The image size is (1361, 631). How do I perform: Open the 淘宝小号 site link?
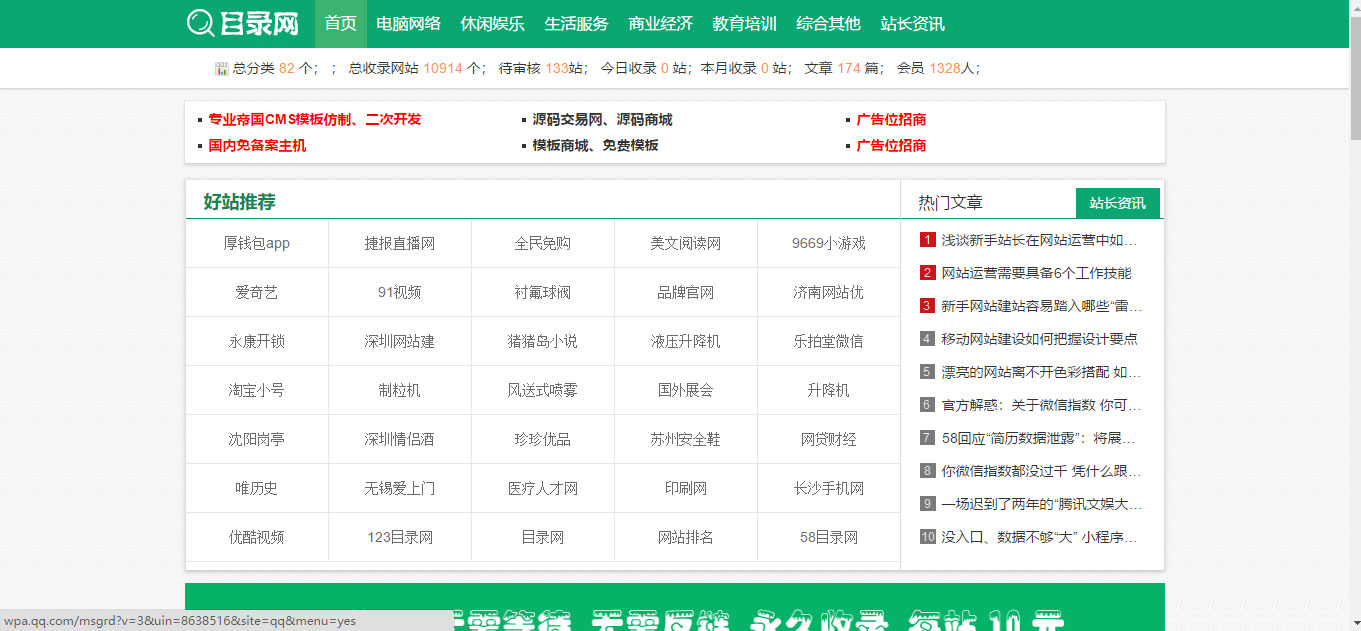coord(257,390)
